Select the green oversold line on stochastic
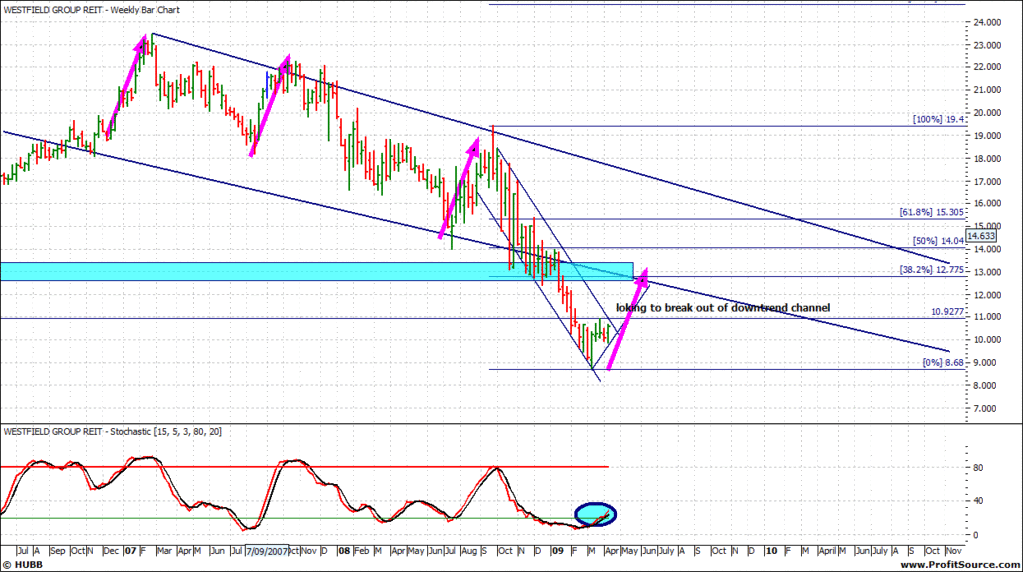Image resolution: width=1023 pixels, height=572 pixels. coord(304,519)
